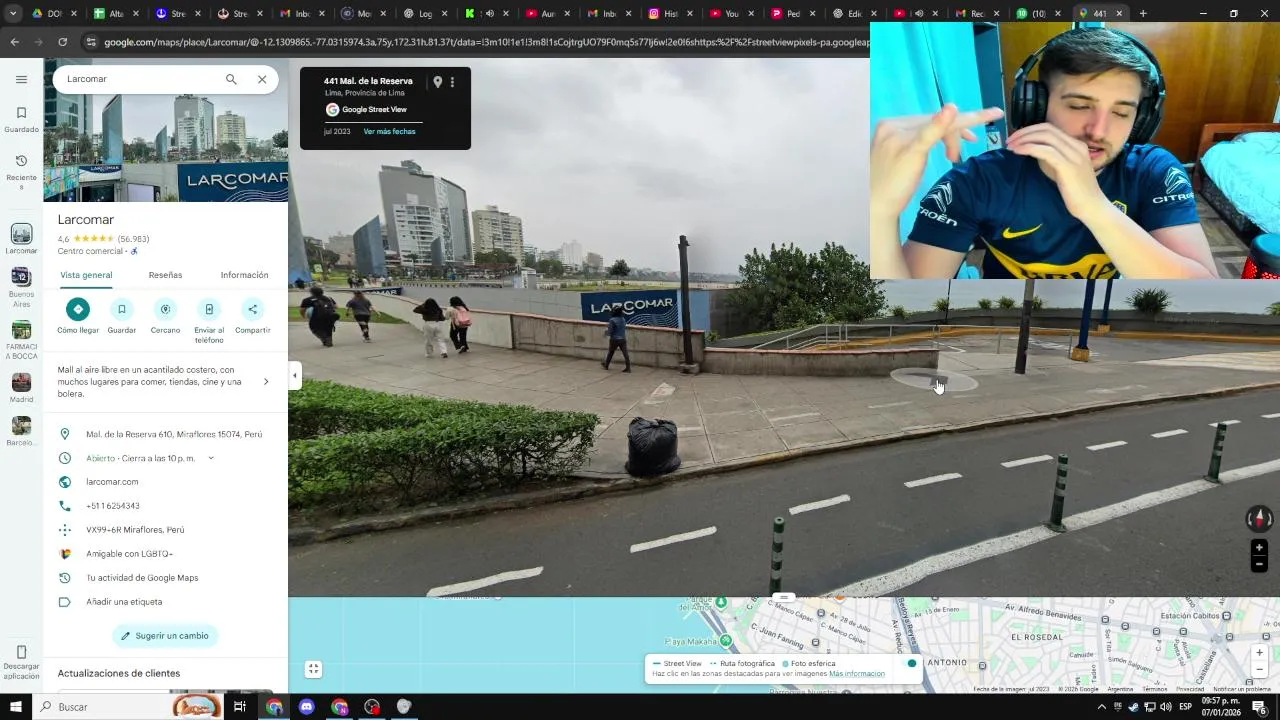Open Discord from the taskbar

click(x=306, y=707)
